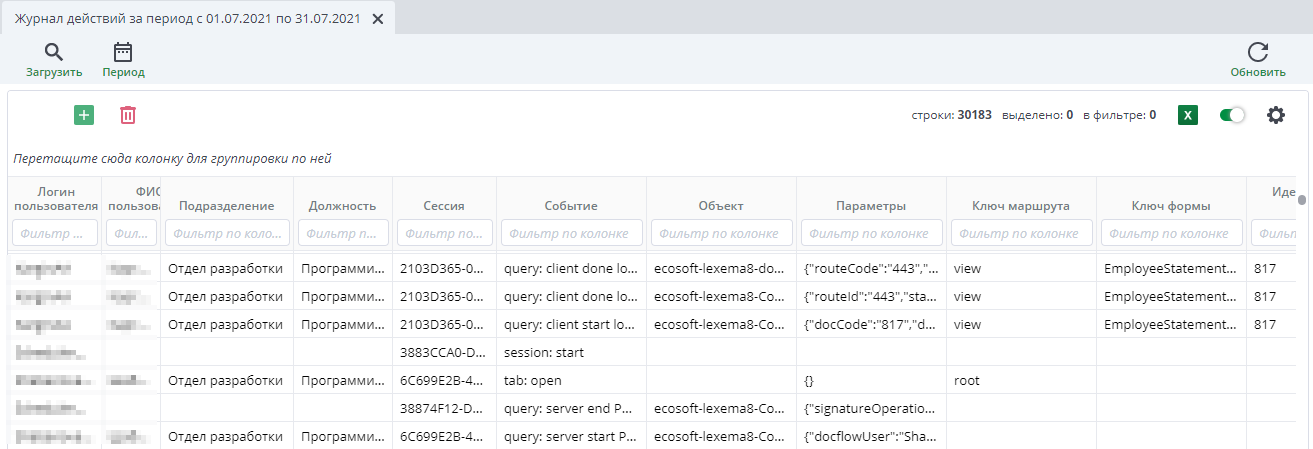Add a new row with green plus
The height and width of the screenshot is (449, 1313).
84,115
